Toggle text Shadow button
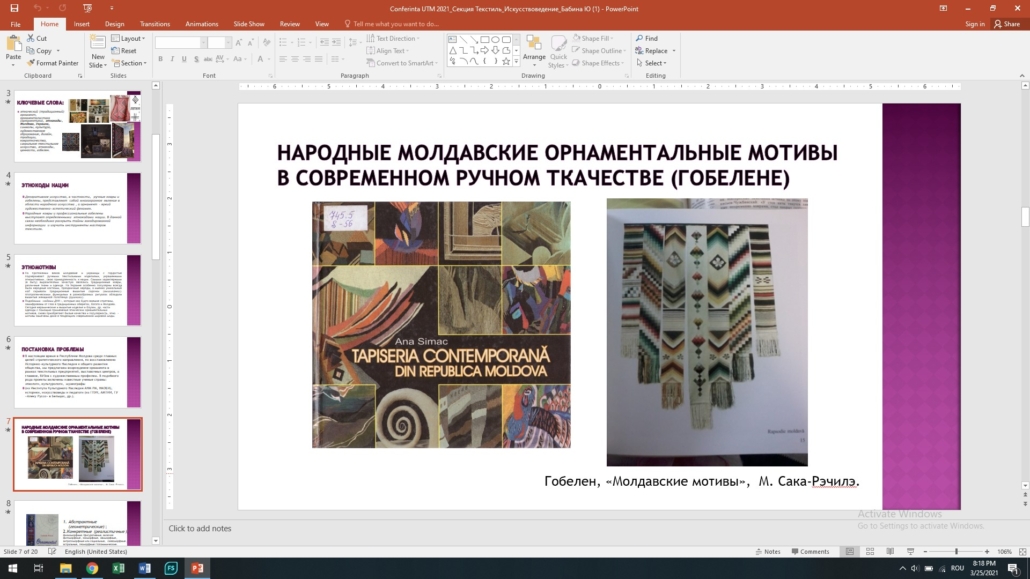The height and width of the screenshot is (579, 1030). (196, 59)
